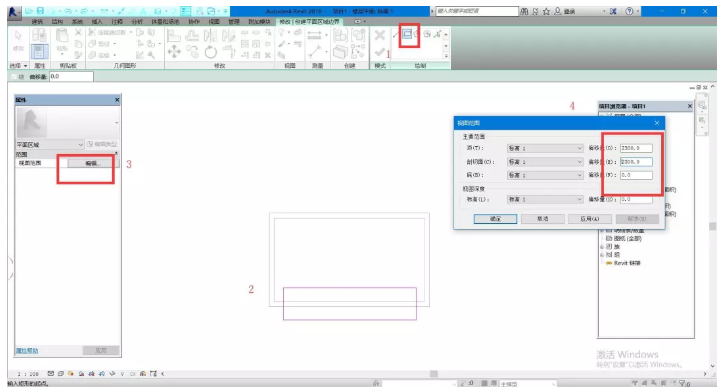Click the Paste clipboard icon
The width and height of the screenshot is (726, 392).
pyautogui.click(x=61, y=36)
